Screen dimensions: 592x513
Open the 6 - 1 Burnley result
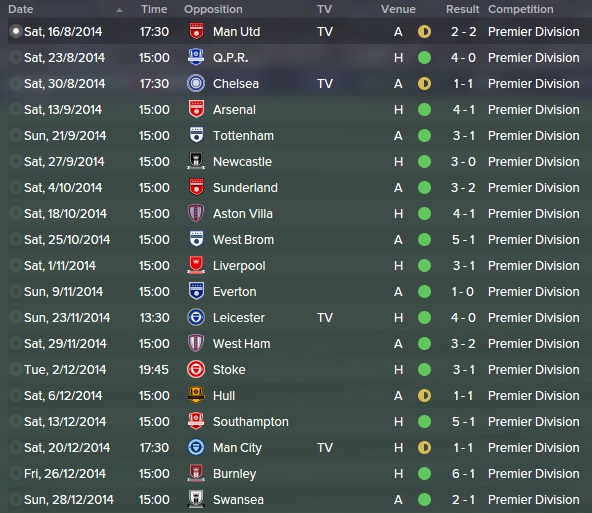point(463,474)
